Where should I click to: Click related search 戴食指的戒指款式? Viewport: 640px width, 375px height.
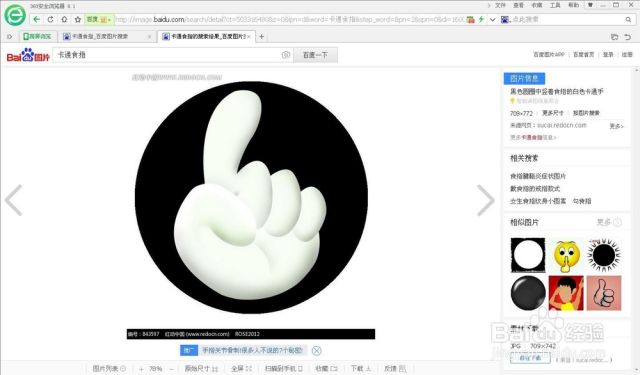(x=535, y=189)
